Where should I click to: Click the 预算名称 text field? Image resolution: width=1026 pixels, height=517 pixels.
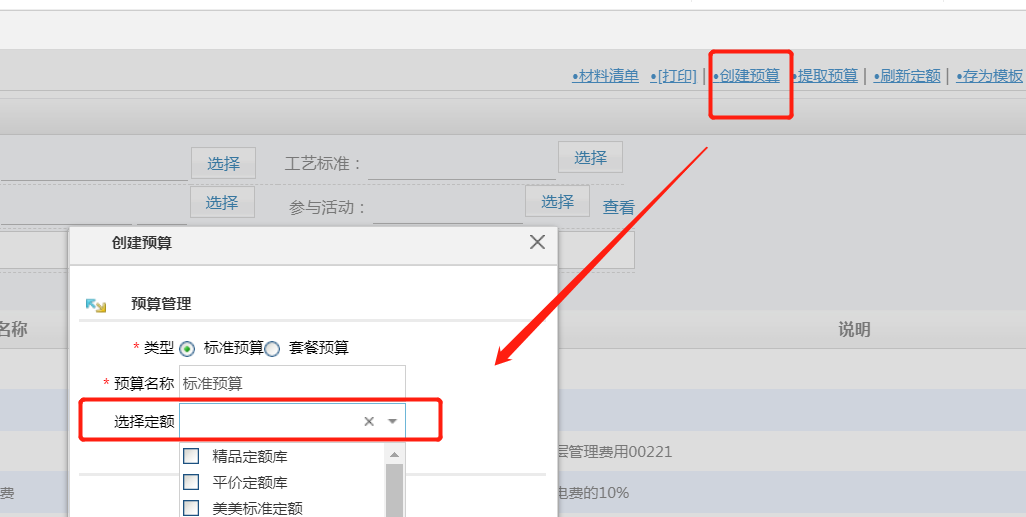[292, 383]
